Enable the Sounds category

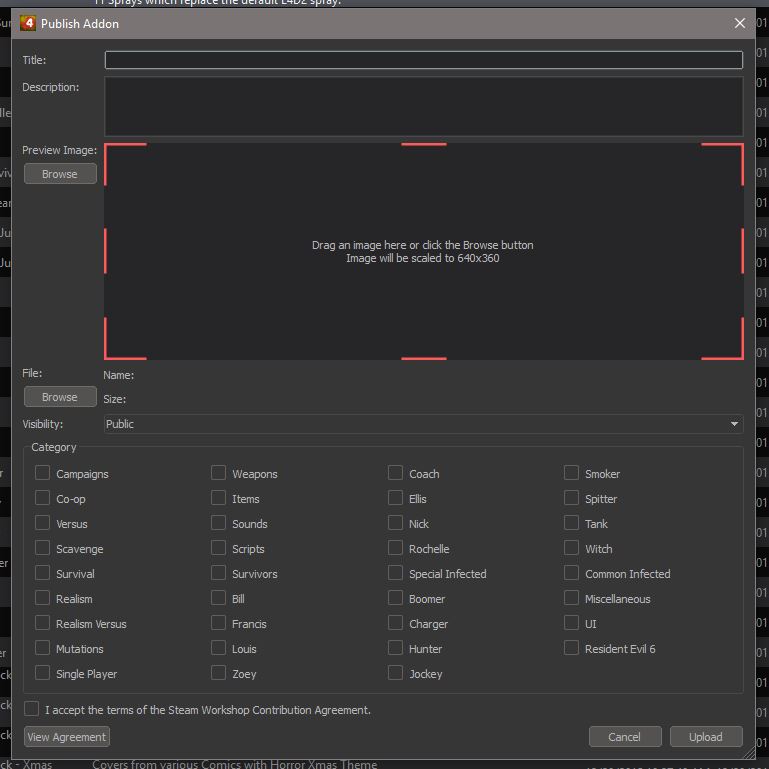tap(218, 523)
